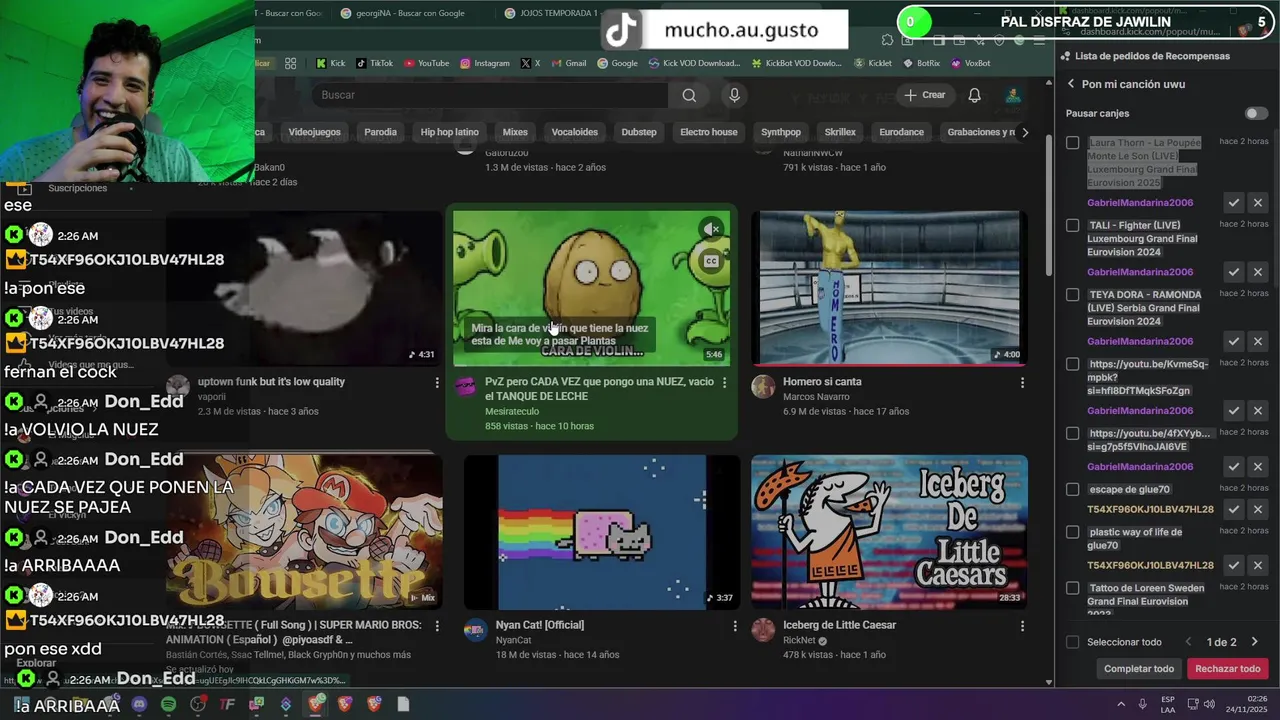Open the Mesirateculo channel link
1280x720 pixels.
click(x=513, y=410)
